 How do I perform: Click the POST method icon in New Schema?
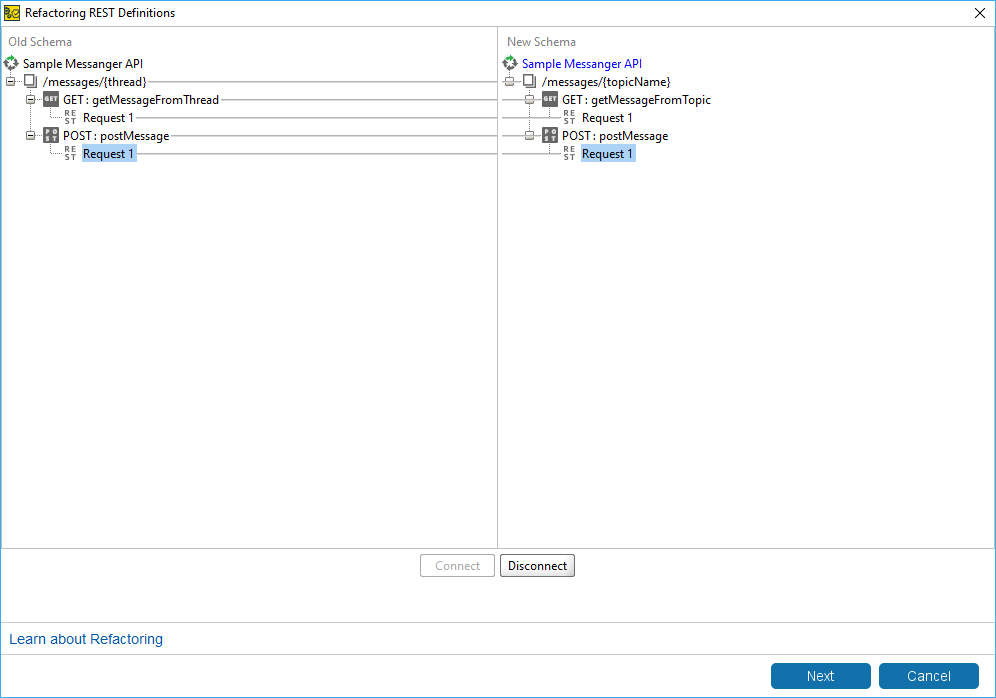pos(550,136)
